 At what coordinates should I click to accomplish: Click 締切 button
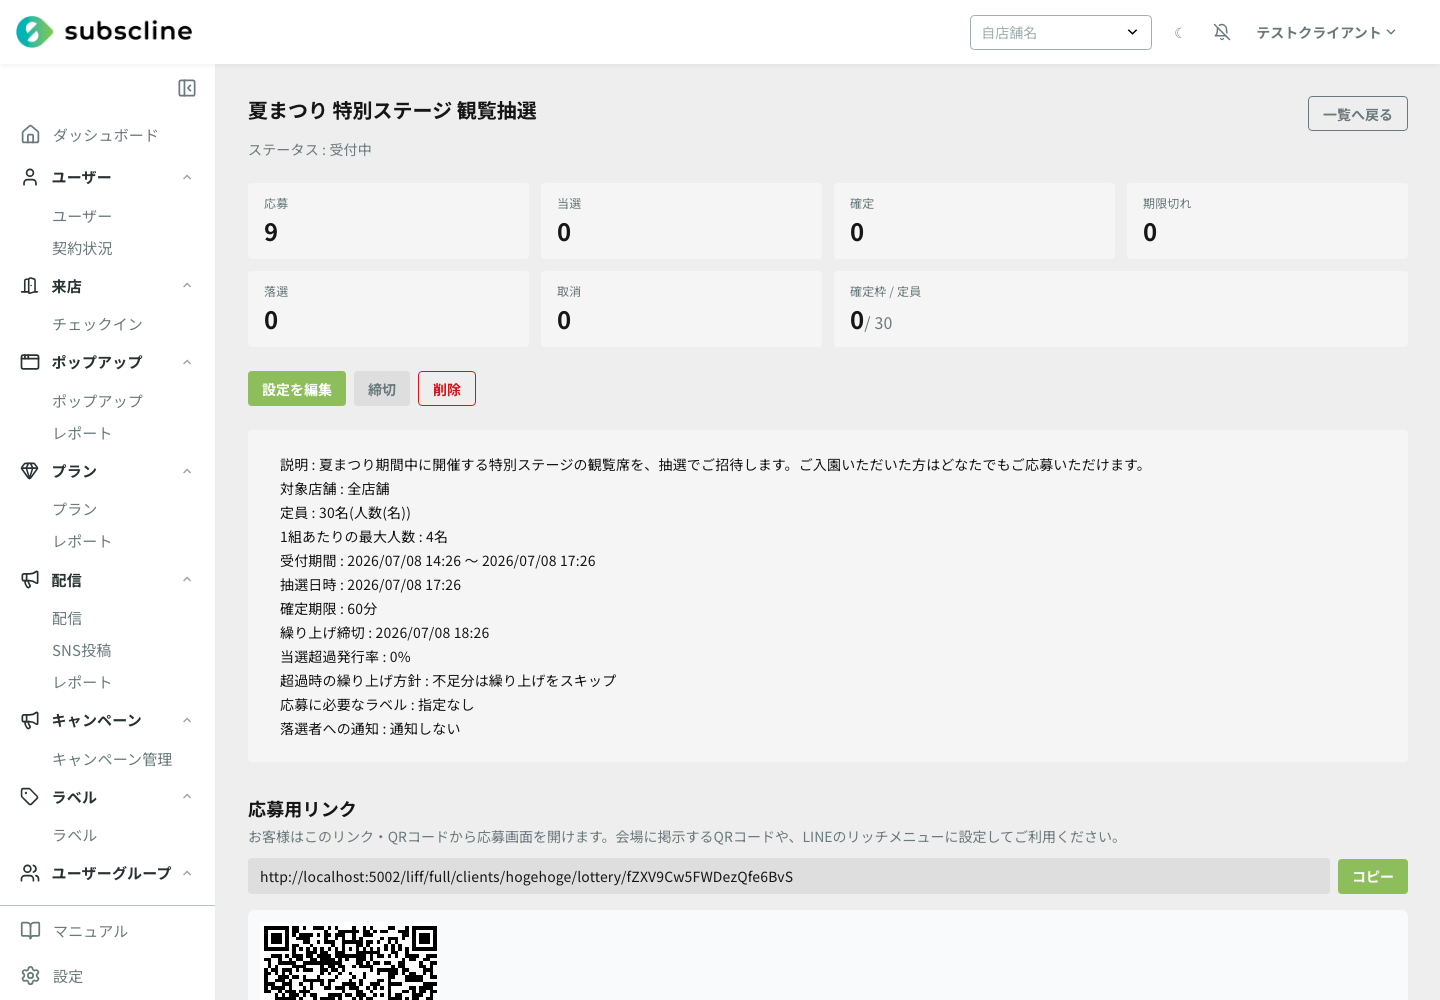(x=382, y=389)
